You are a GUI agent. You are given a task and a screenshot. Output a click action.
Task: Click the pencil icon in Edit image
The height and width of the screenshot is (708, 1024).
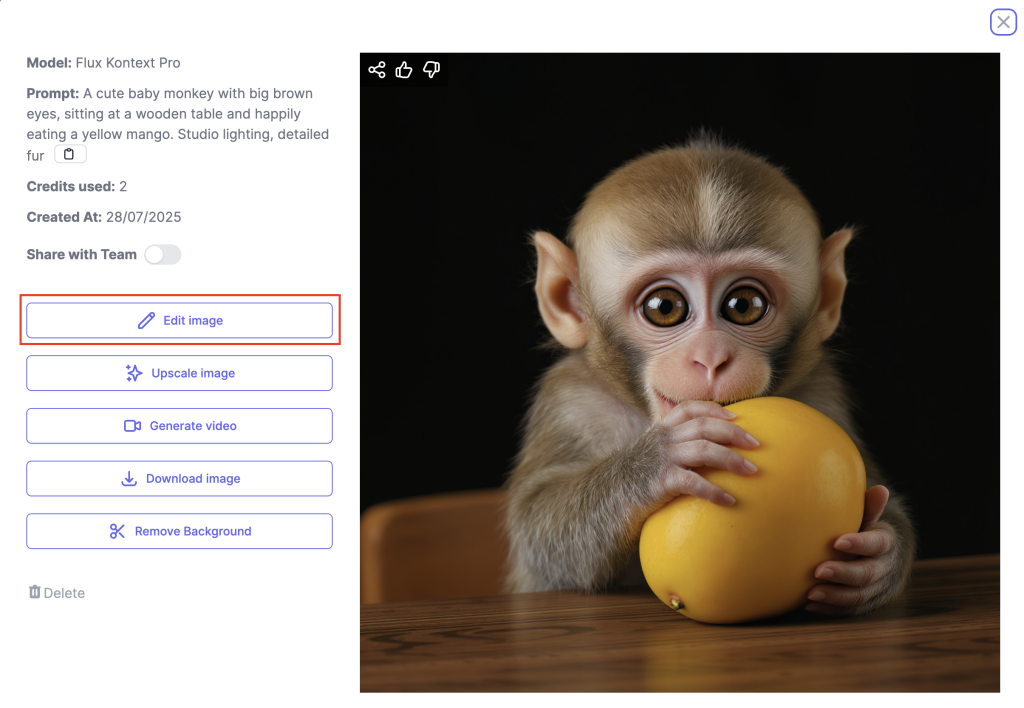146,321
